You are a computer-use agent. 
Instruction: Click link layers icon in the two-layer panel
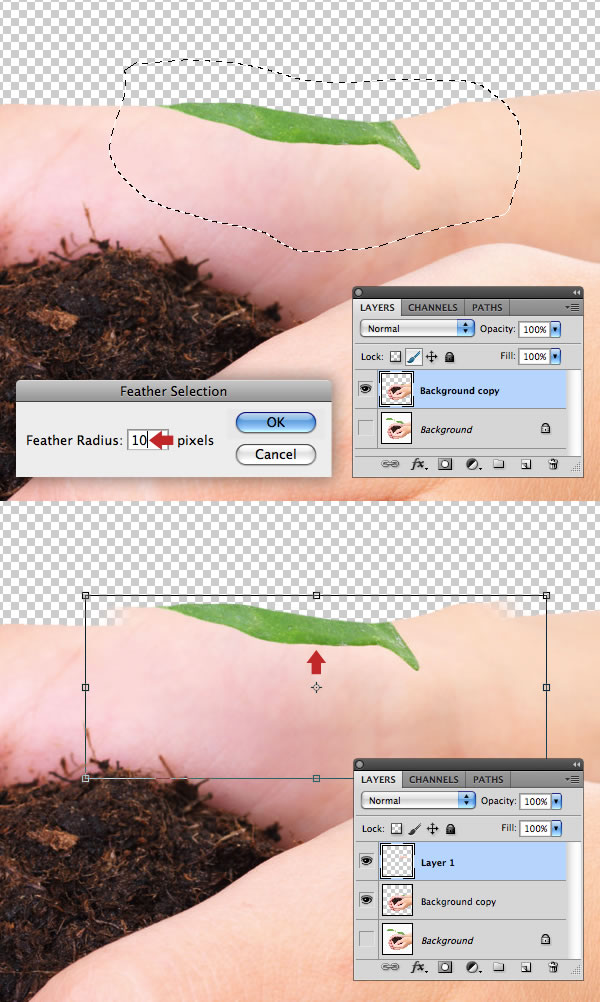[x=389, y=464]
